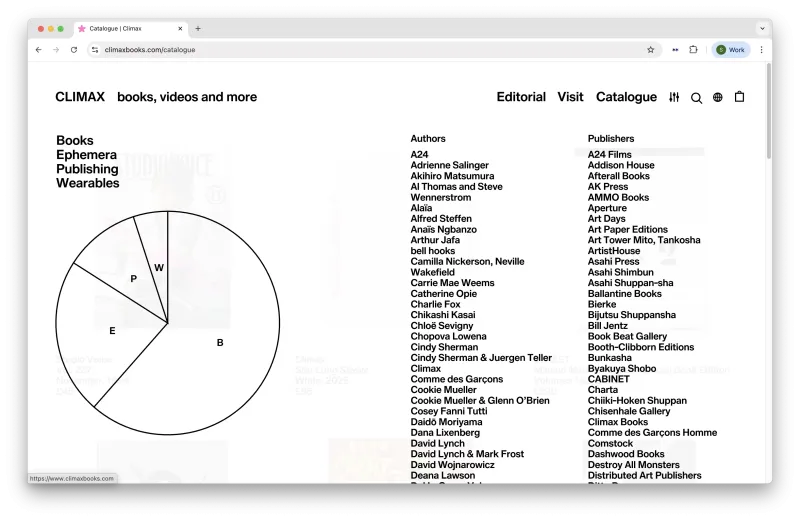
Task: Select the Ephemera category
Action: coord(86,155)
